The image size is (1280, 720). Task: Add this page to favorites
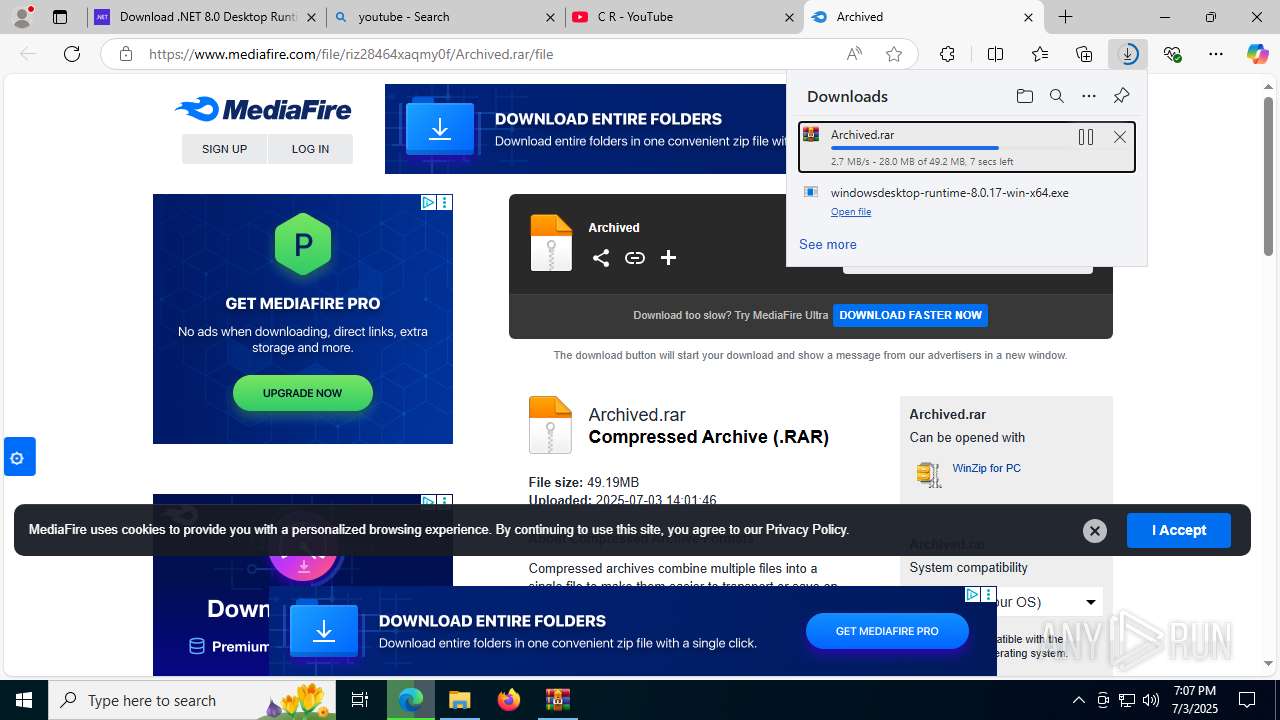click(x=894, y=54)
